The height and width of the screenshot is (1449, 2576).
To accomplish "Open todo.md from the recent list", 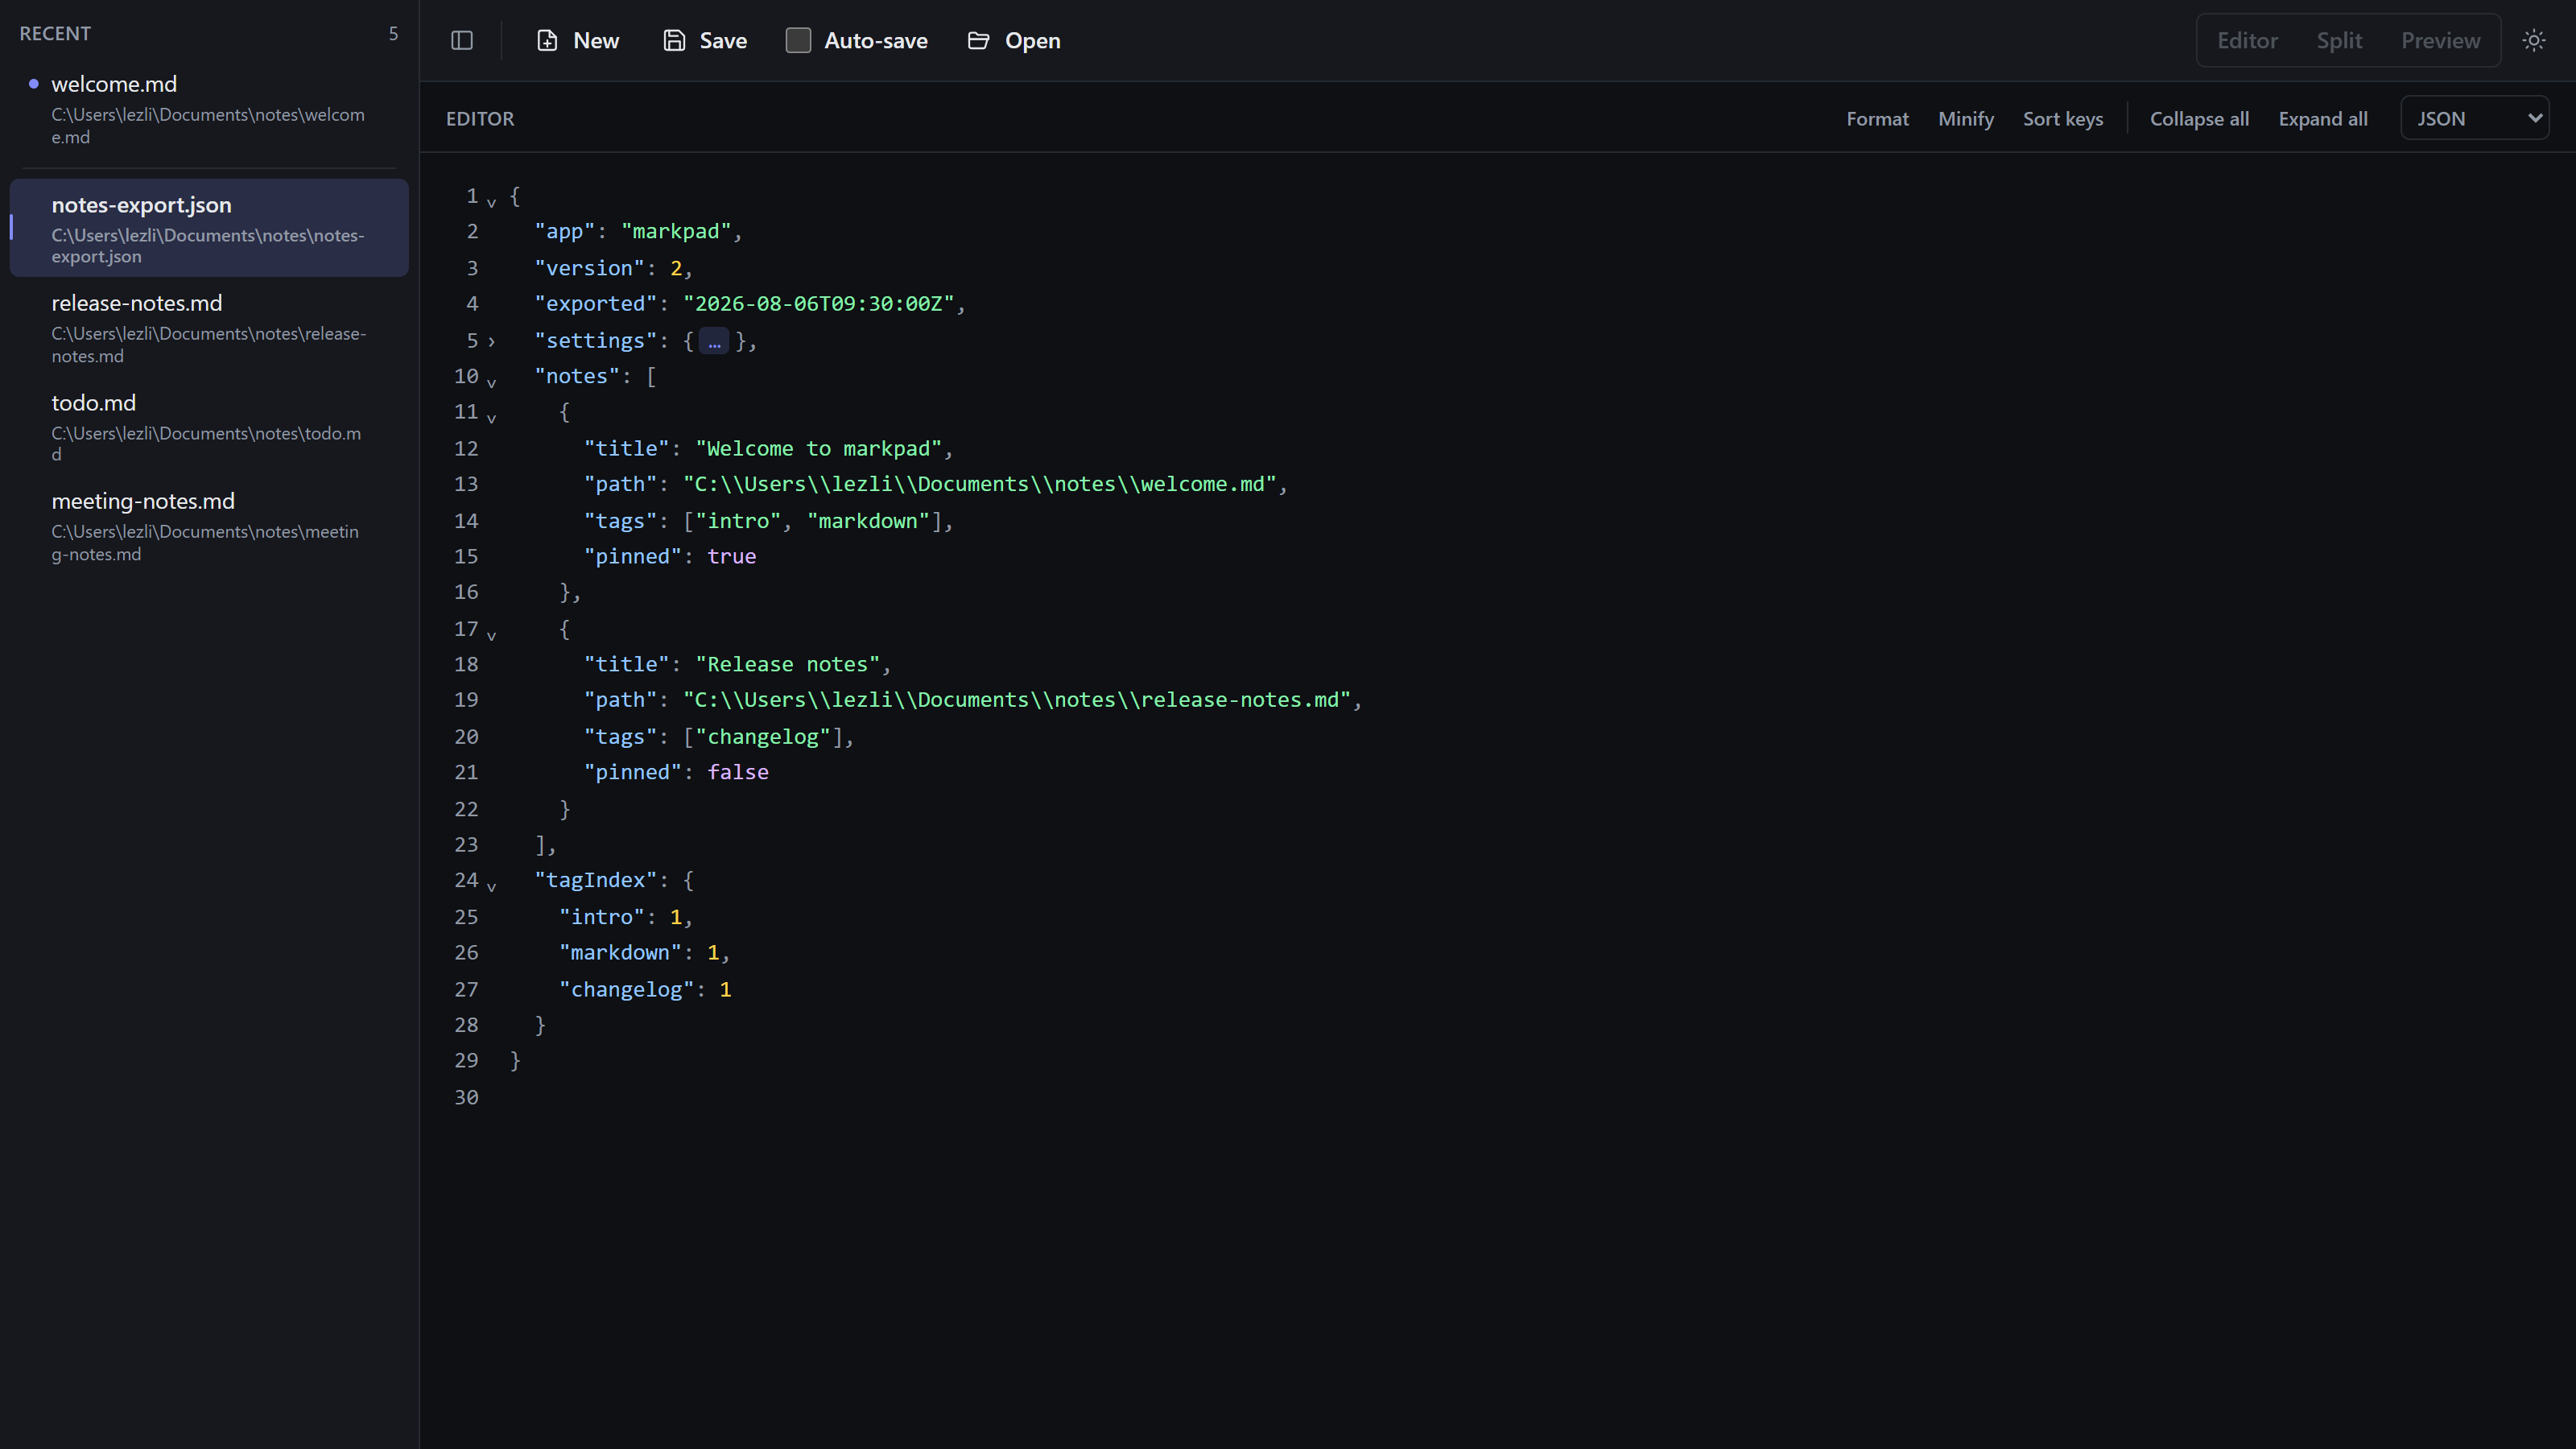I will pos(209,427).
